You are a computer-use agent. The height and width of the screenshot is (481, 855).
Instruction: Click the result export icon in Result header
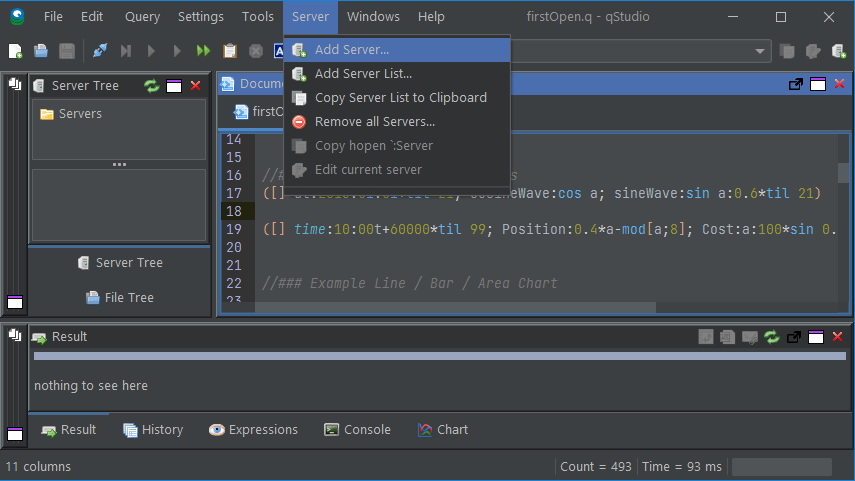tap(706, 336)
